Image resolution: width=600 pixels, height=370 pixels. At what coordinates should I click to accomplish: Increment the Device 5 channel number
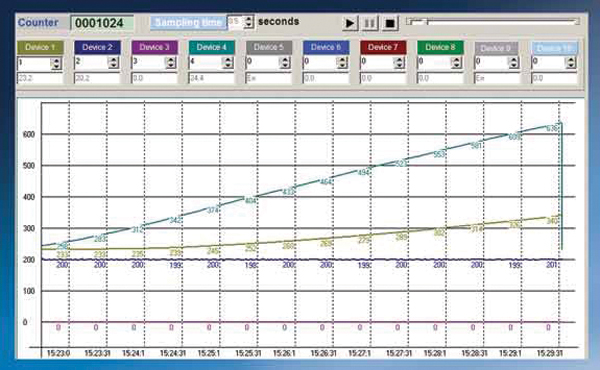point(285,60)
